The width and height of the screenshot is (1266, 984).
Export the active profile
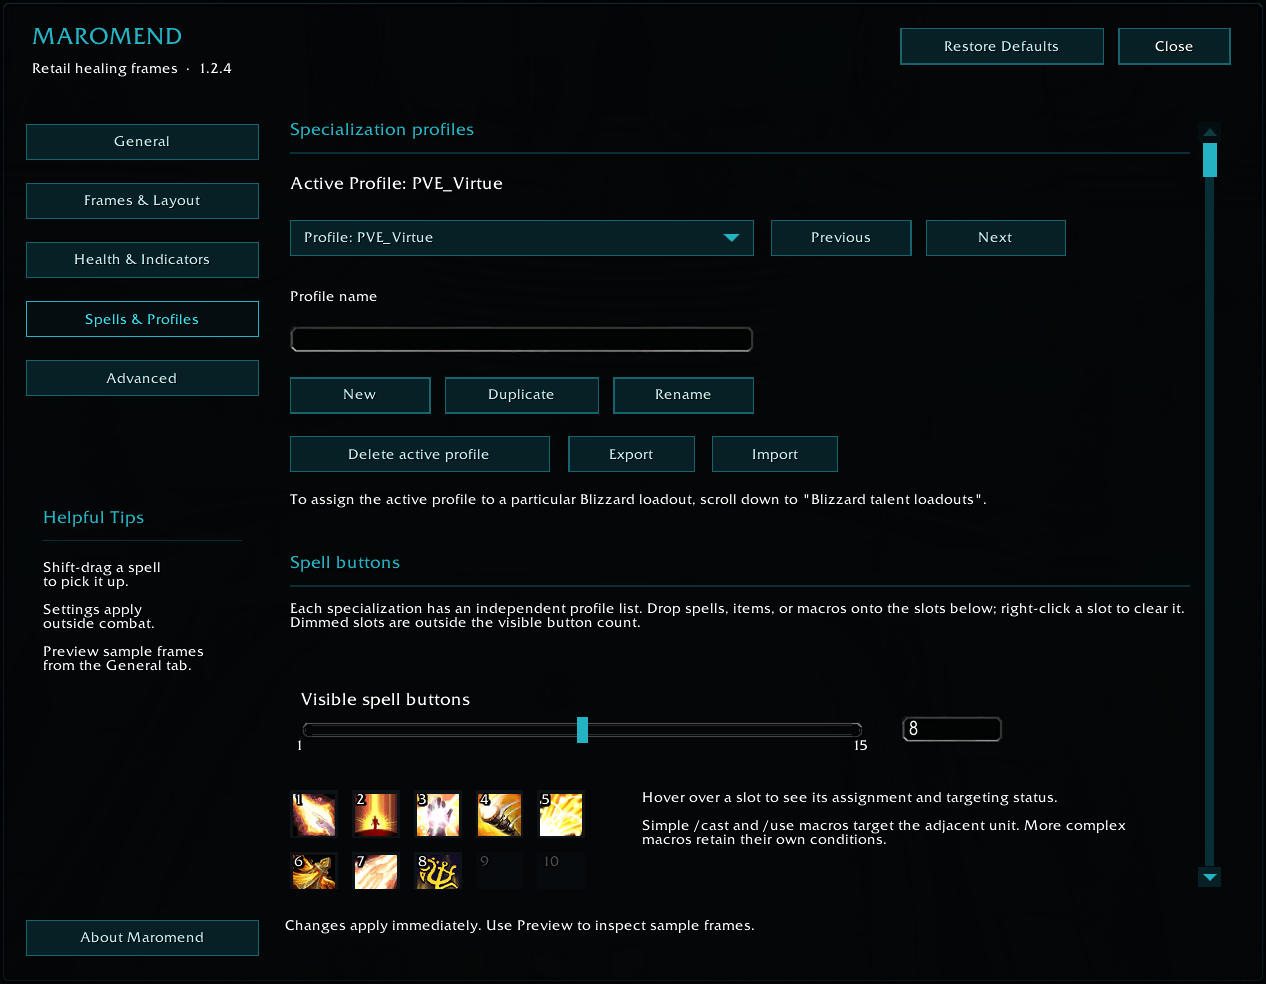pos(631,454)
